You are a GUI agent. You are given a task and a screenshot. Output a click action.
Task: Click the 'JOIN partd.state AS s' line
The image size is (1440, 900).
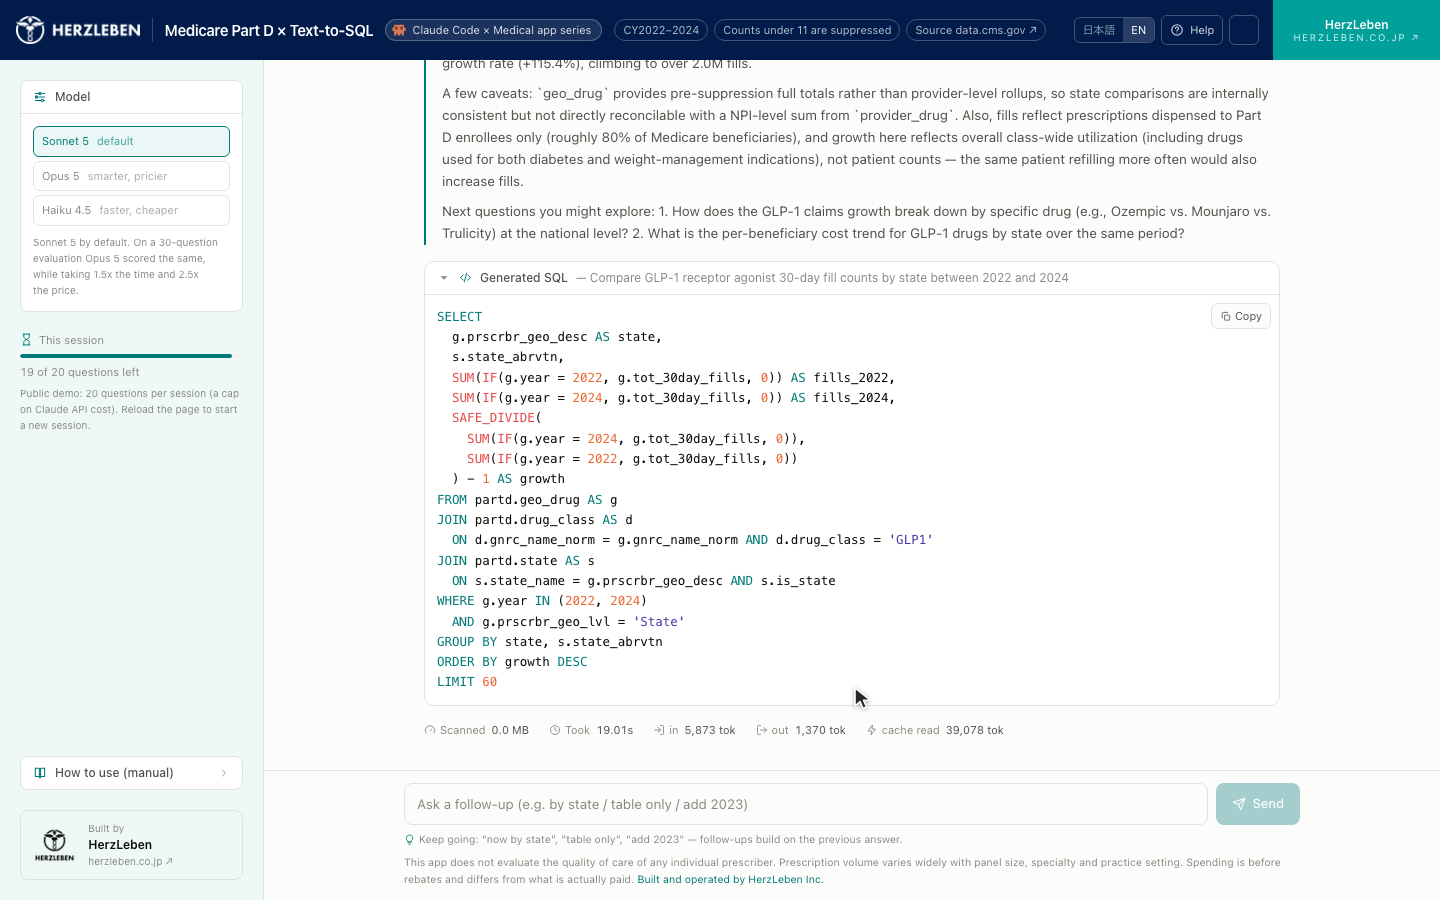[516, 561]
